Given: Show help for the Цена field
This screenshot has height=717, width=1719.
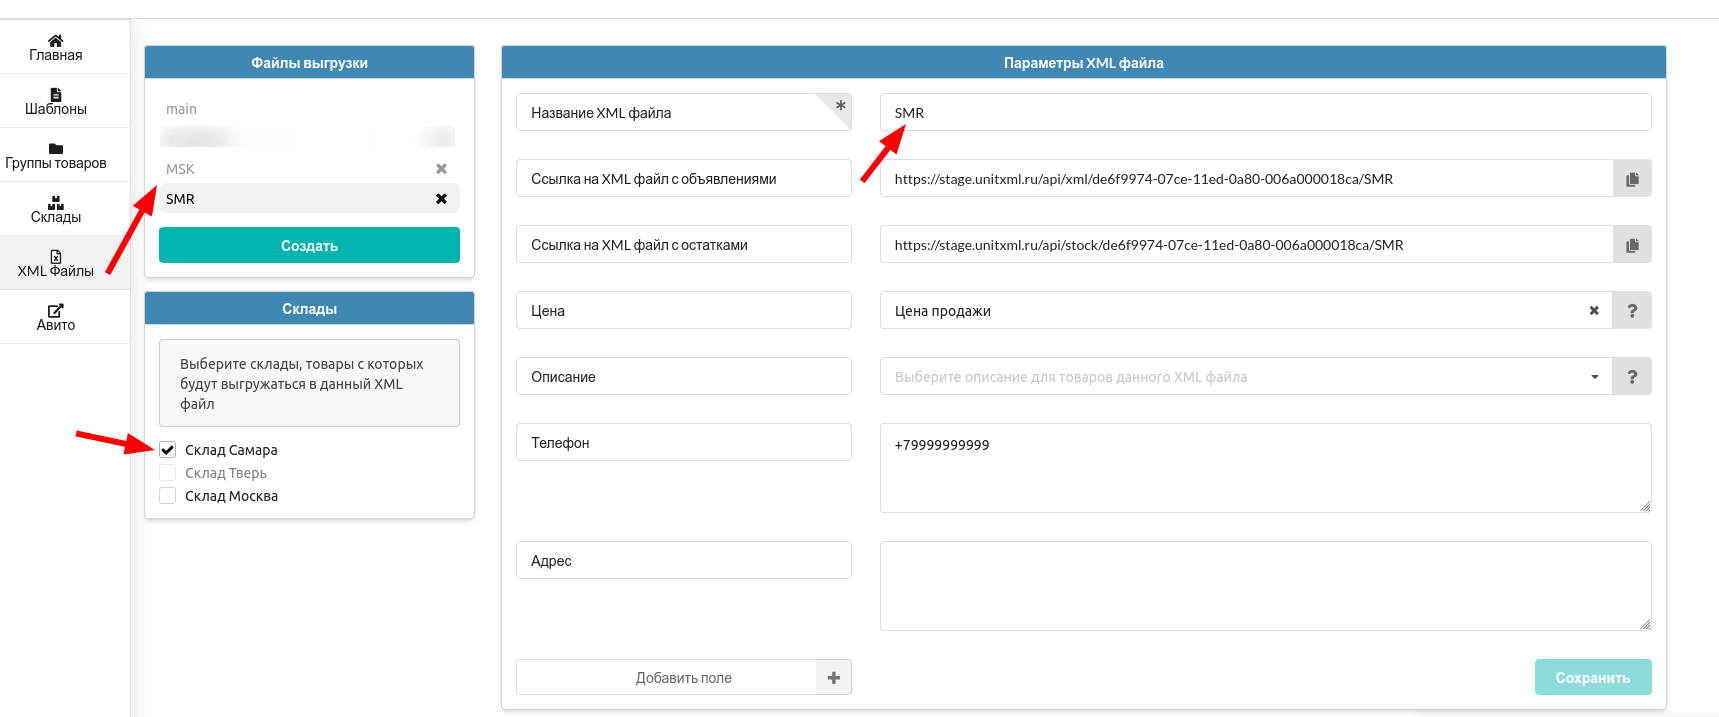Looking at the screenshot, I should coord(1632,311).
